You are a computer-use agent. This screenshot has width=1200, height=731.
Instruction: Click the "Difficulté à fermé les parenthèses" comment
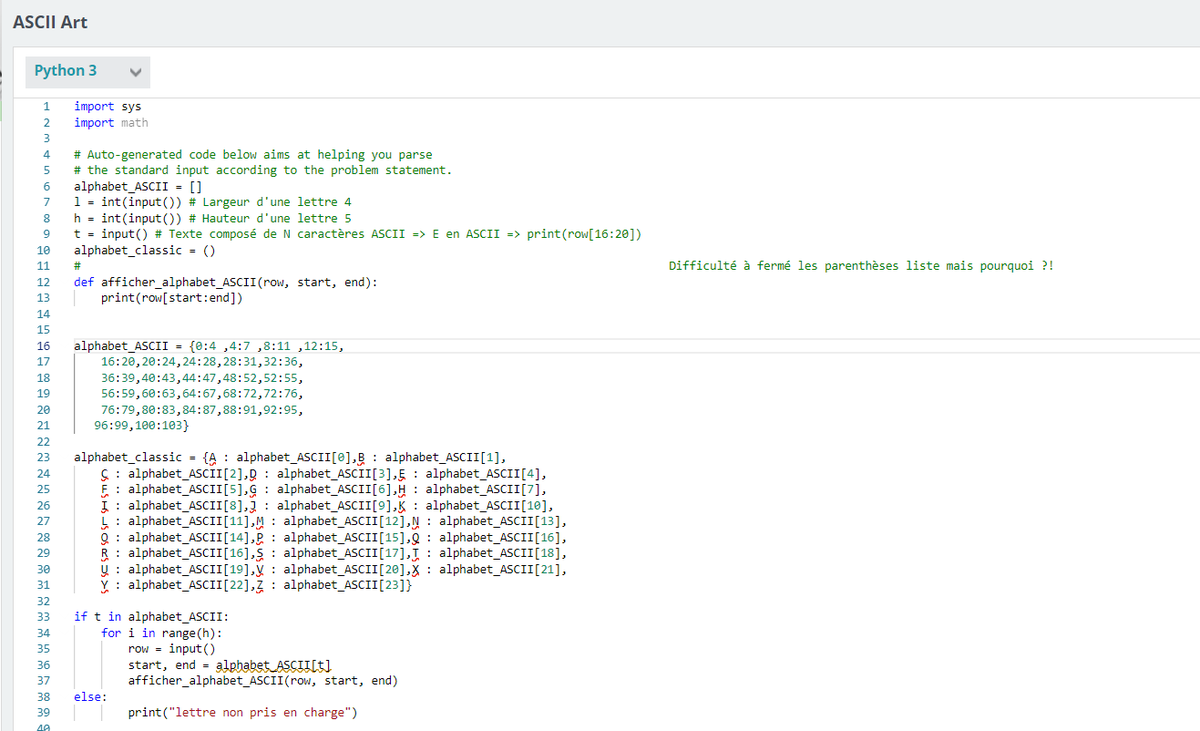(x=860, y=265)
